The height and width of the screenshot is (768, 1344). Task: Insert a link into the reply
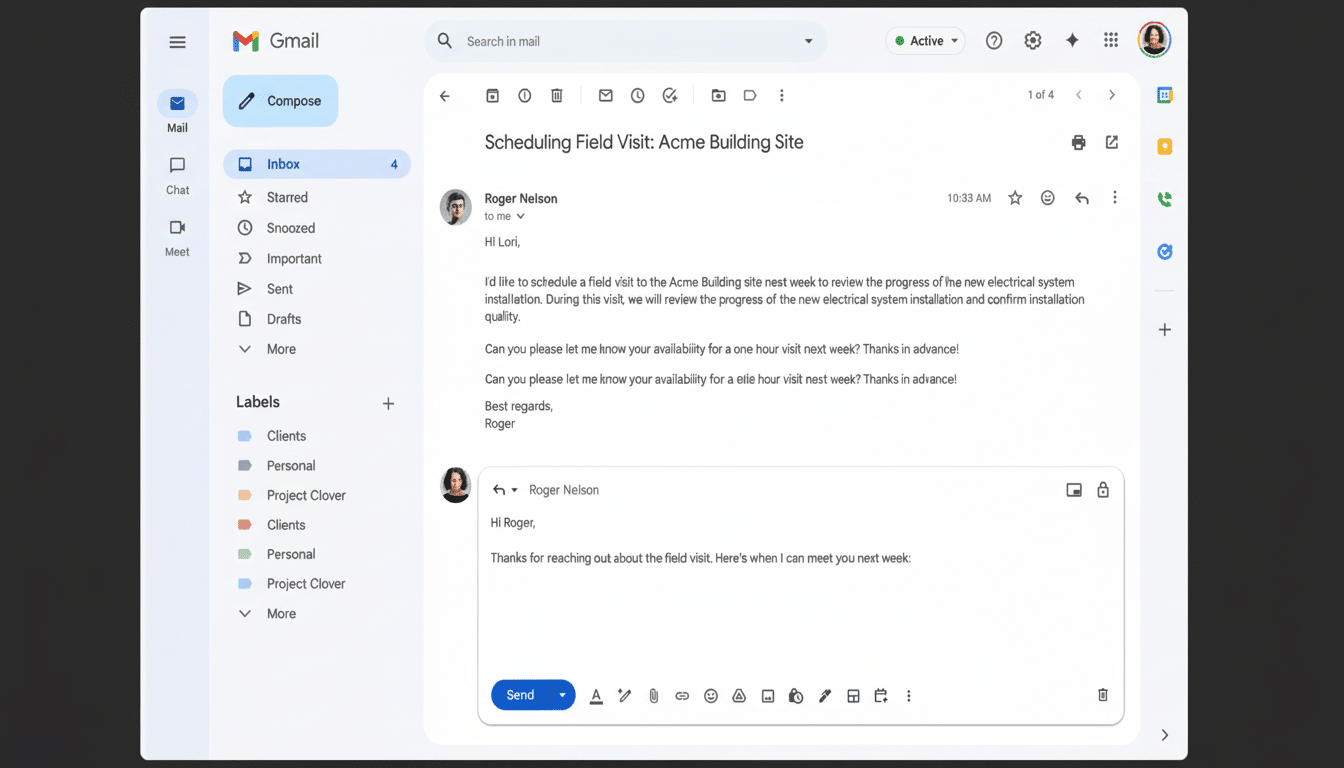[x=682, y=695]
